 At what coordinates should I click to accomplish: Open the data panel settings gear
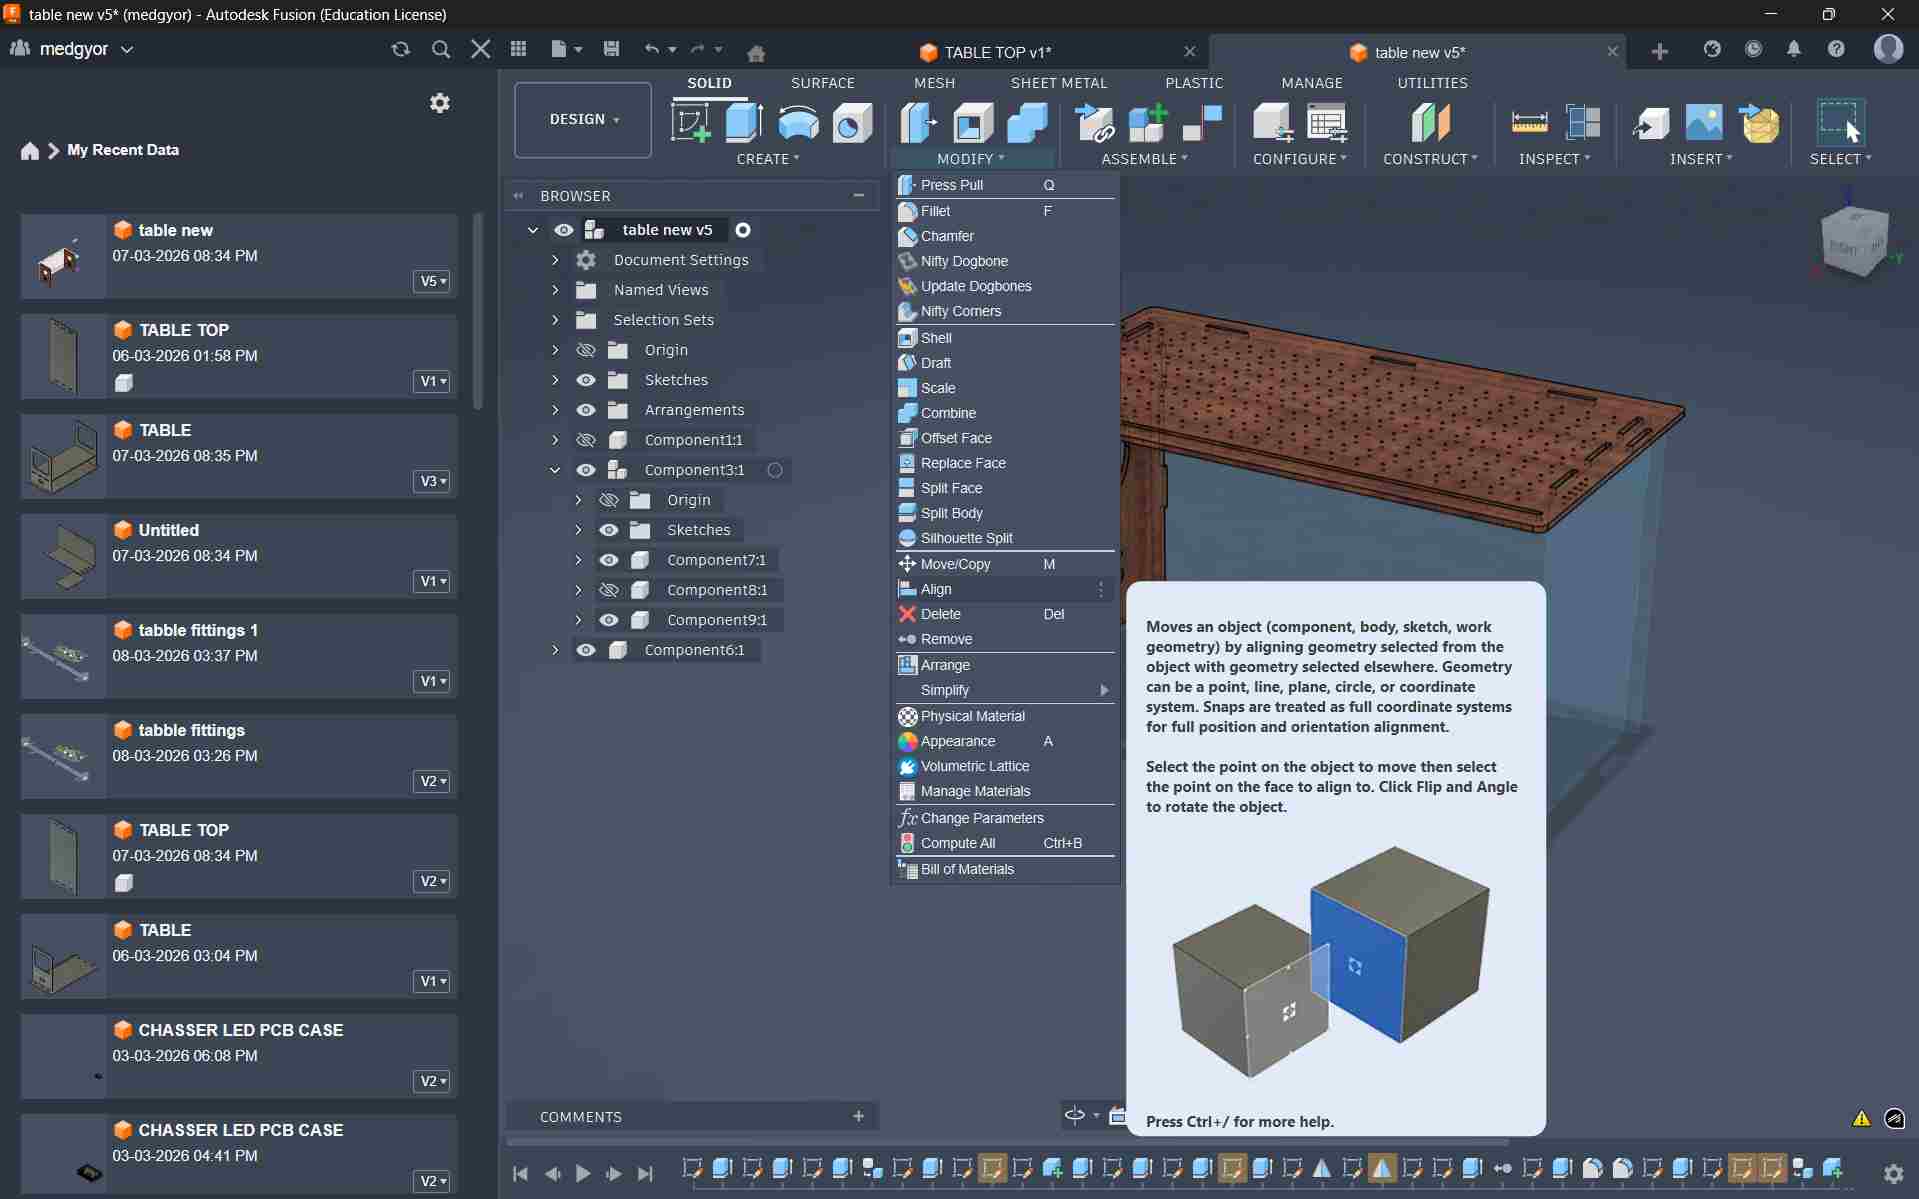(x=439, y=103)
